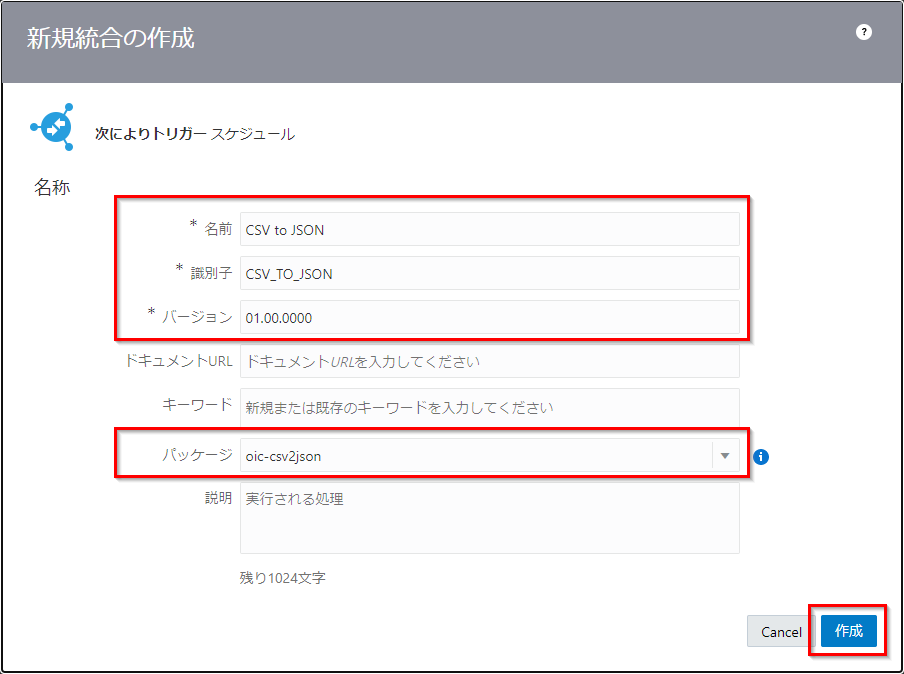
Task: Click inside the 説明 description text area
Action: [x=489, y=518]
